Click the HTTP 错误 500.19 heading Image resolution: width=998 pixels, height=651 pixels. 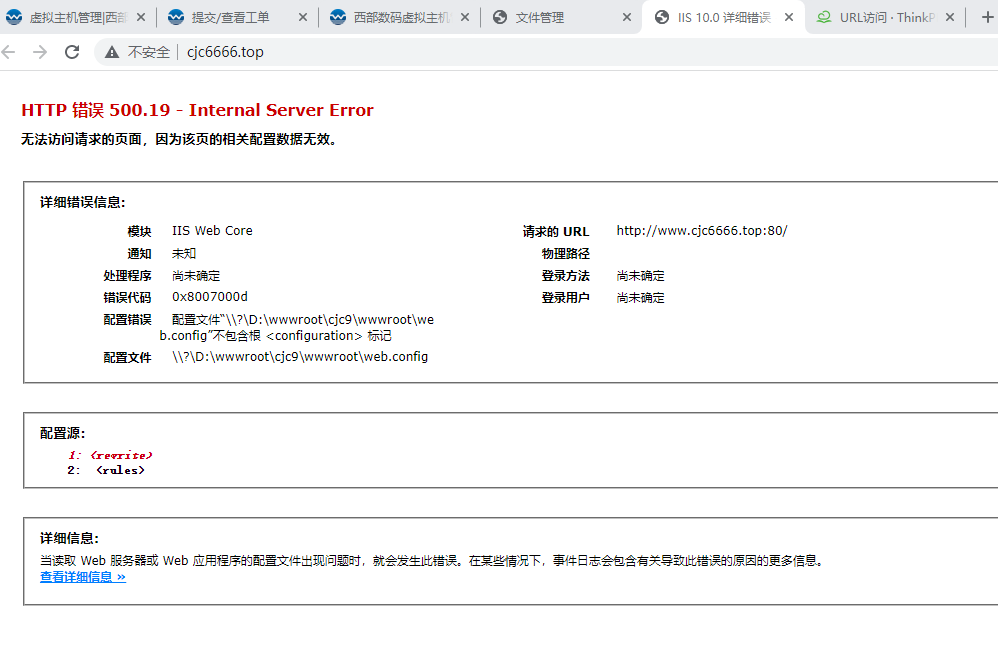(197, 110)
